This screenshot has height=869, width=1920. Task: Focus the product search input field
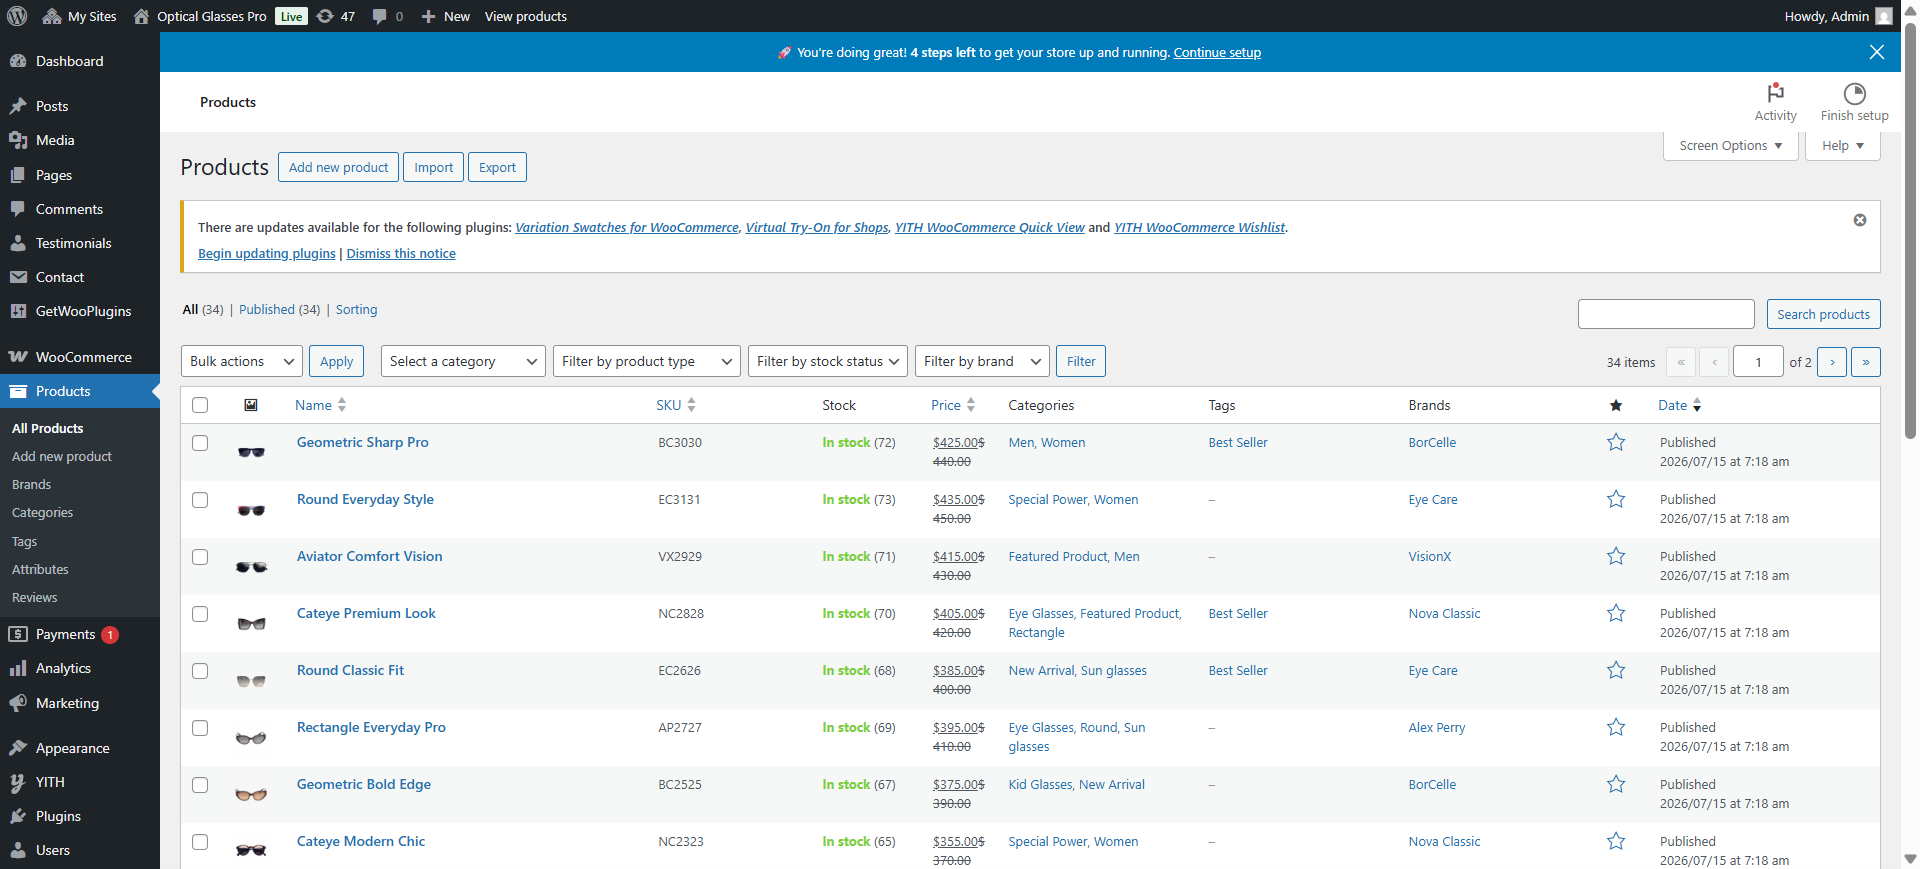[x=1666, y=314]
